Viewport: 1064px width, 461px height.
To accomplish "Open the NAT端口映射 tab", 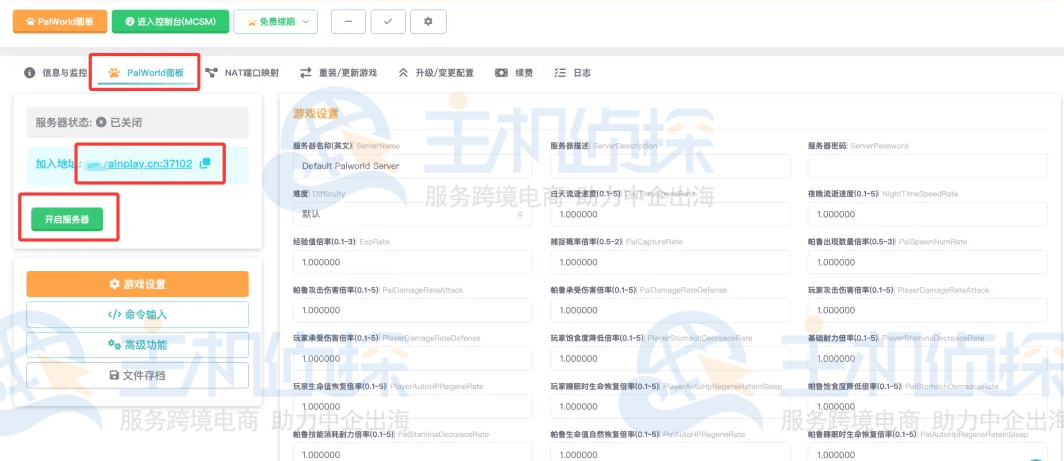I will (242, 73).
